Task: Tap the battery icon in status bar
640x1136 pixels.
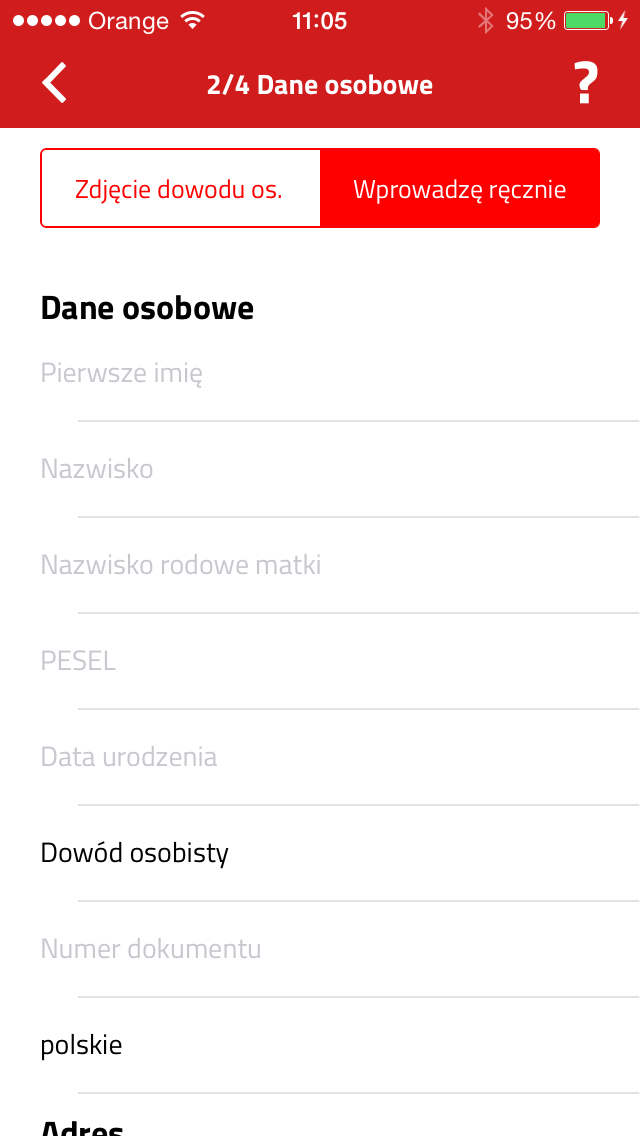Action: (586, 21)
